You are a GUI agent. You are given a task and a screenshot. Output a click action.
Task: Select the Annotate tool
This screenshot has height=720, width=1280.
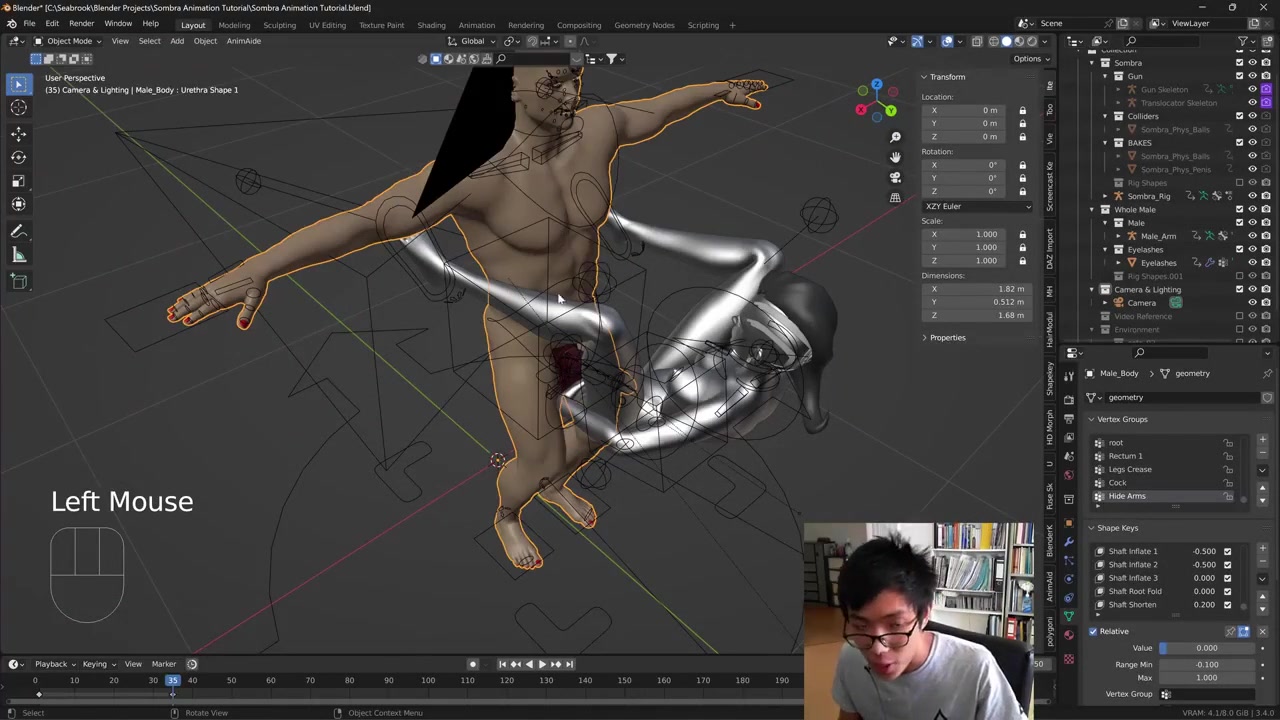(x=18, y=231)
